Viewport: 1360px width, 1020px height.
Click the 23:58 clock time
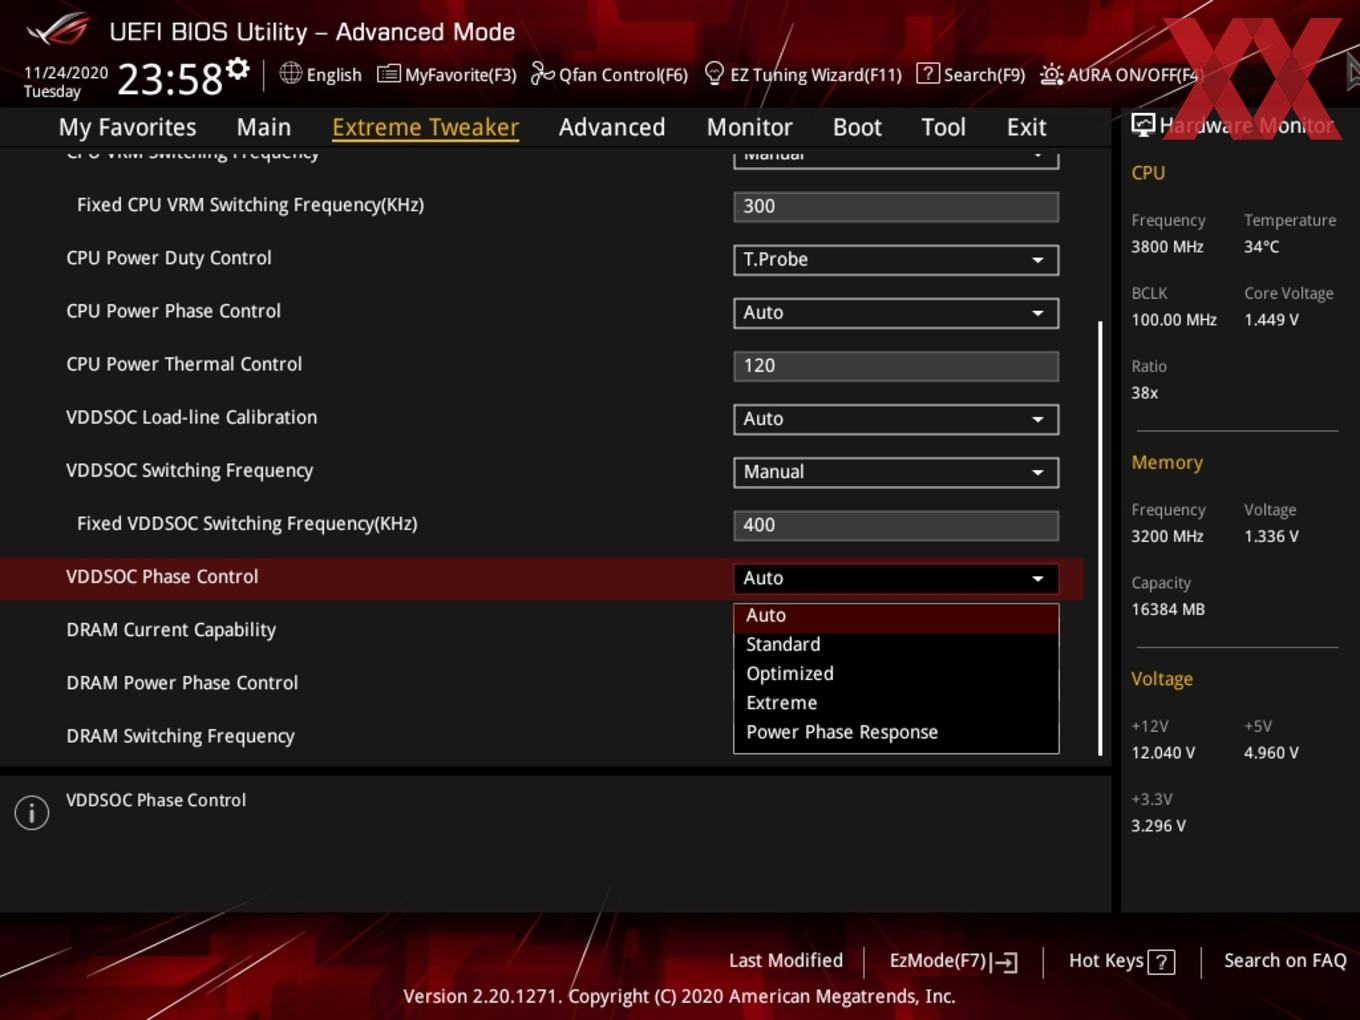170,79
